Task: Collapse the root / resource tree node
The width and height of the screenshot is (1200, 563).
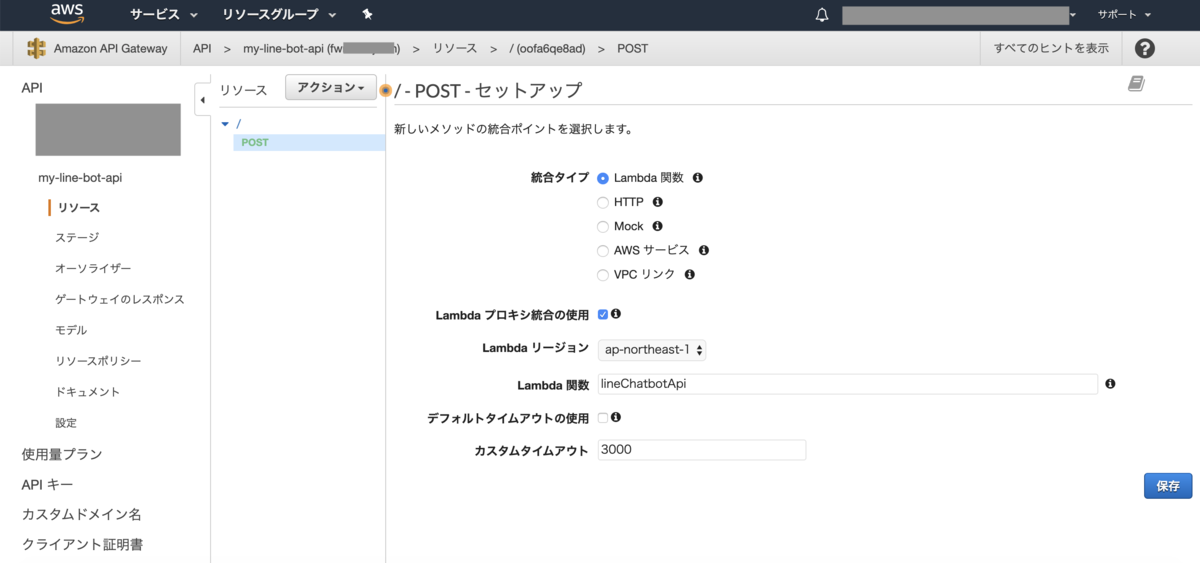Action: tap(225, 124)
